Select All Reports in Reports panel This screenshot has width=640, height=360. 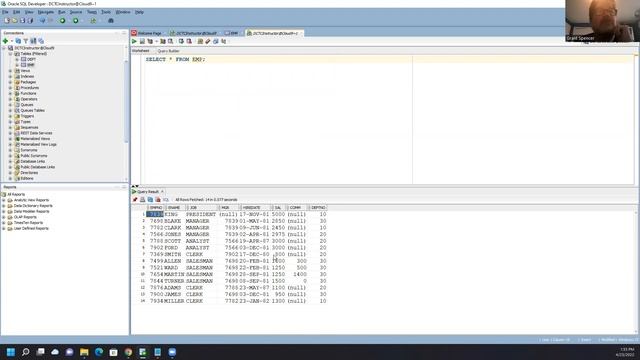point(16,194)
